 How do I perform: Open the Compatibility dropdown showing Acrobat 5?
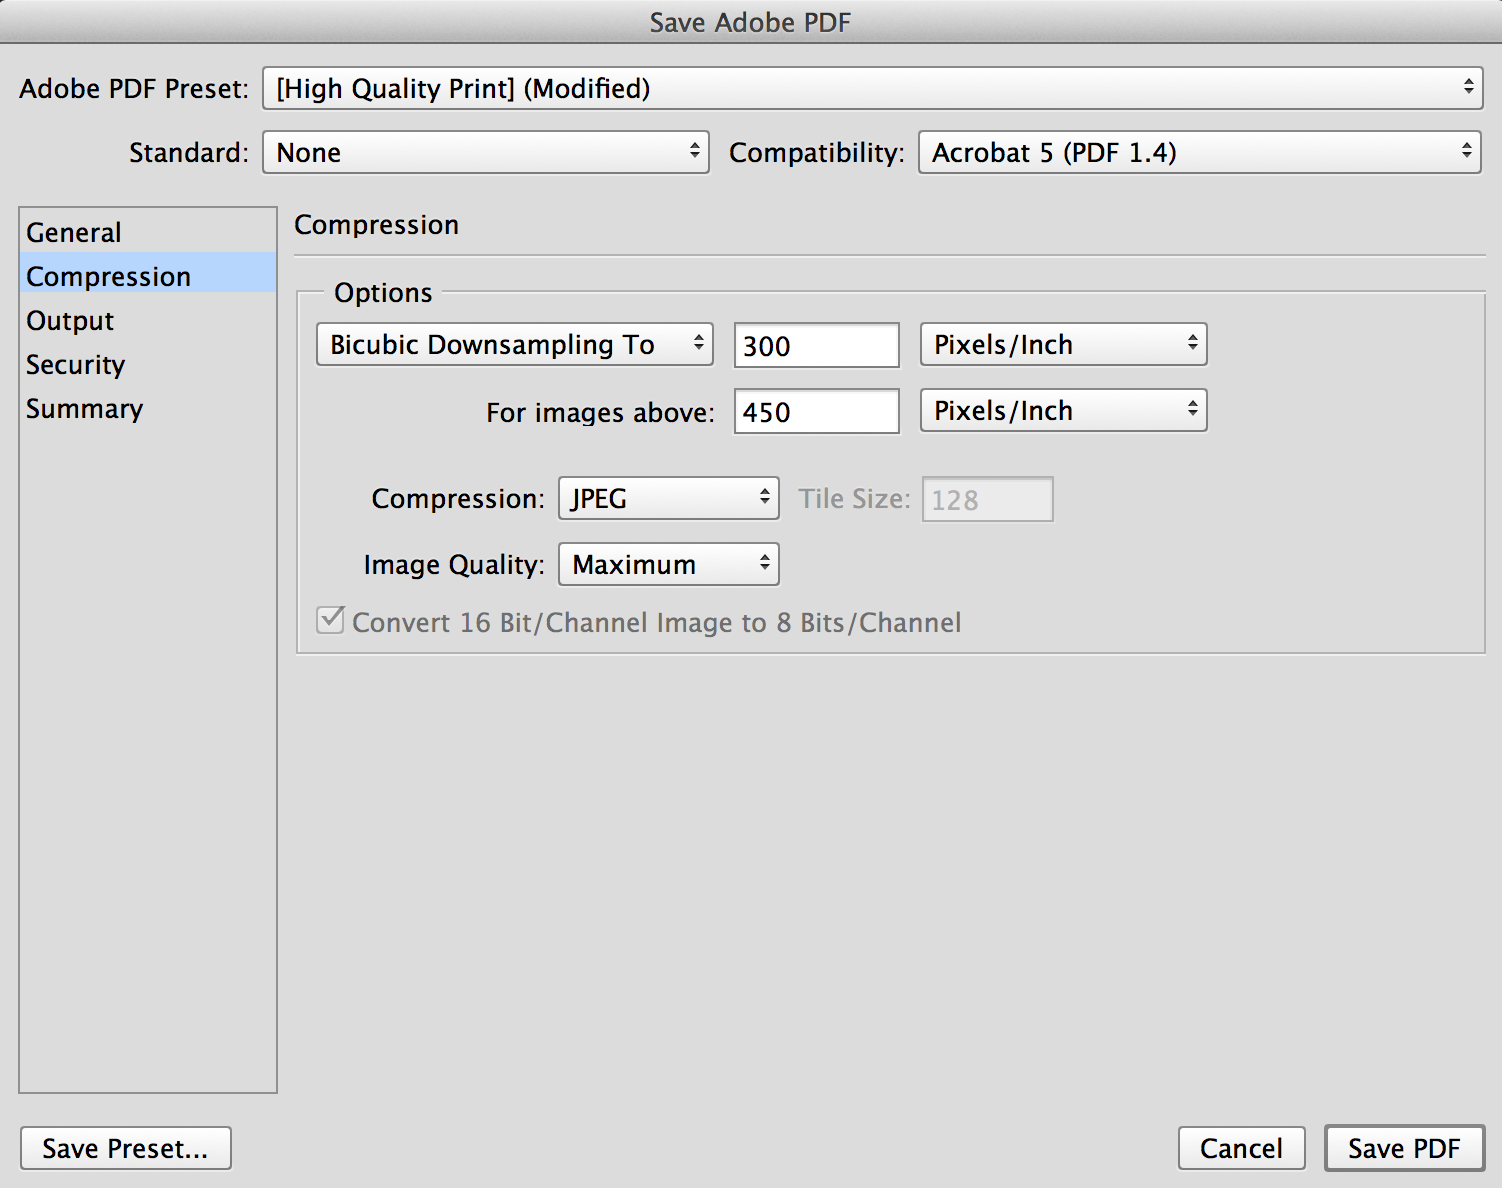pos(1200,152)
